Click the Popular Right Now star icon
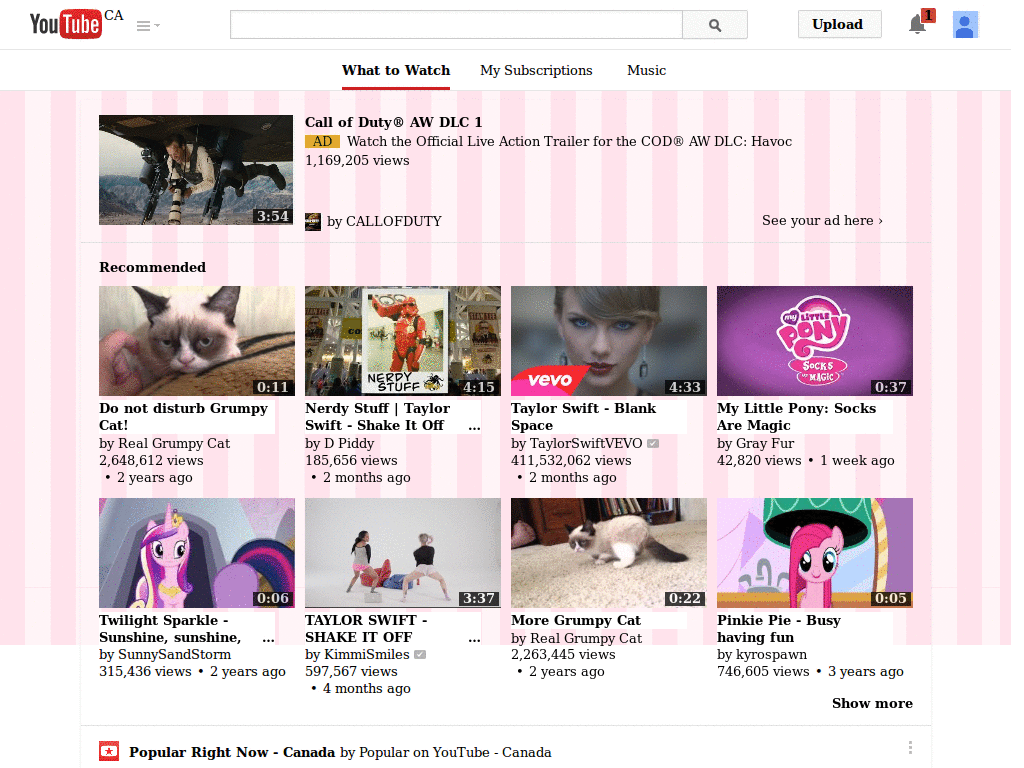 tap(109, 752)
